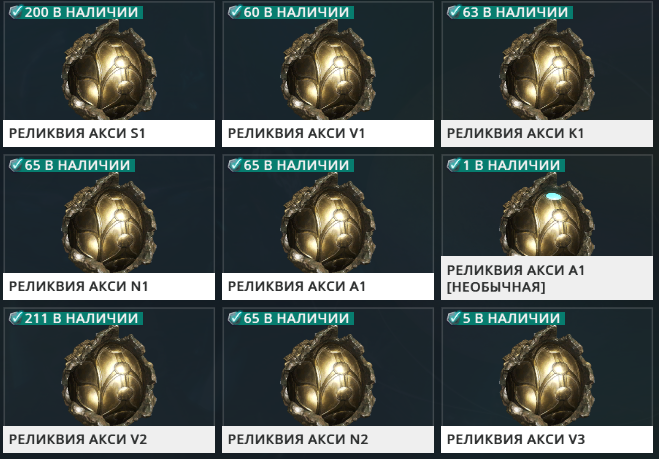Click the checkmark beside 5 В НАЛИЧИИ
Screen dimensions: 659x459
tap(454, 318)
